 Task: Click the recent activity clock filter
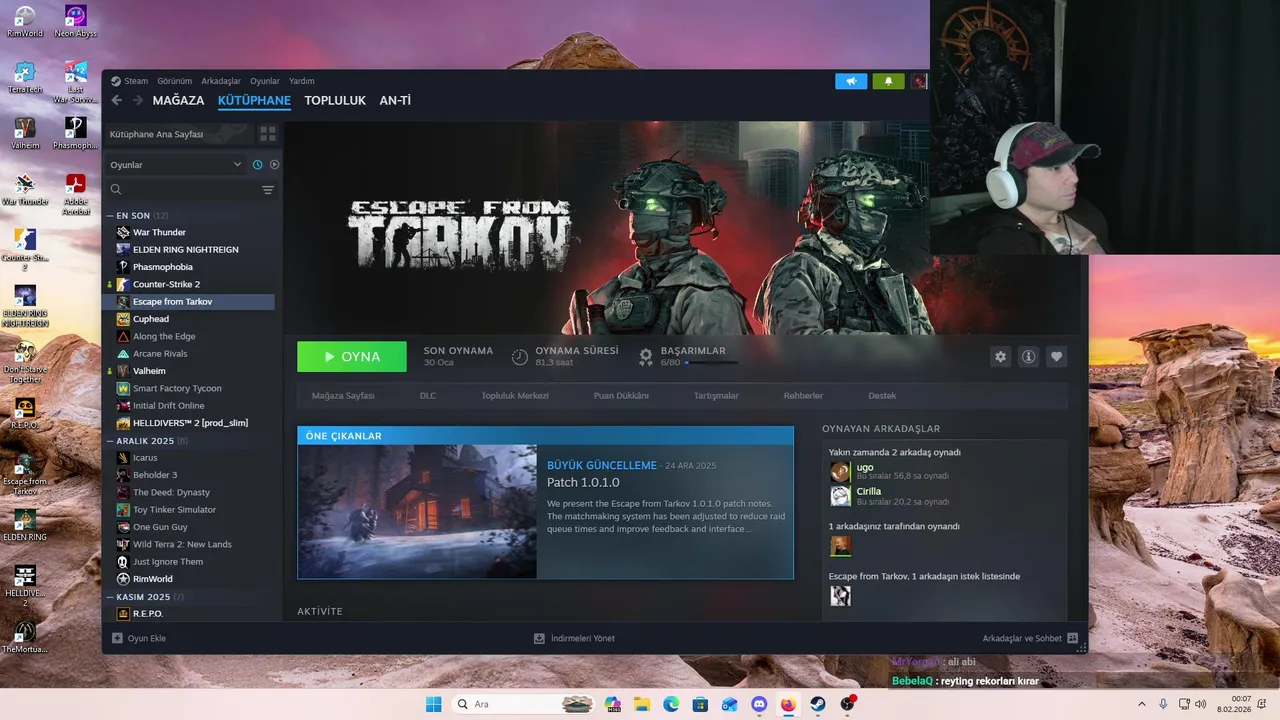[258, 164]
